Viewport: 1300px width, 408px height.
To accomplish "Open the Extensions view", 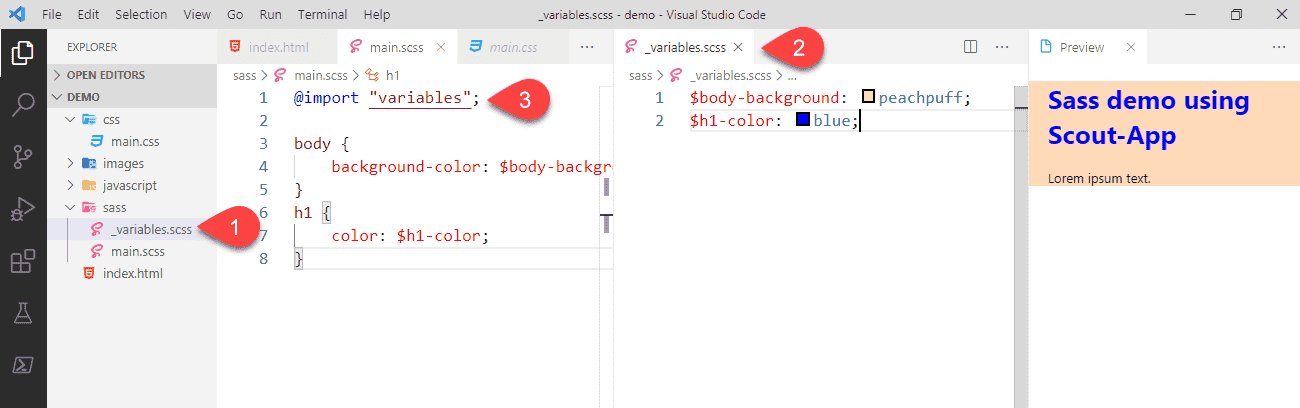I will [x=23, y=262].
